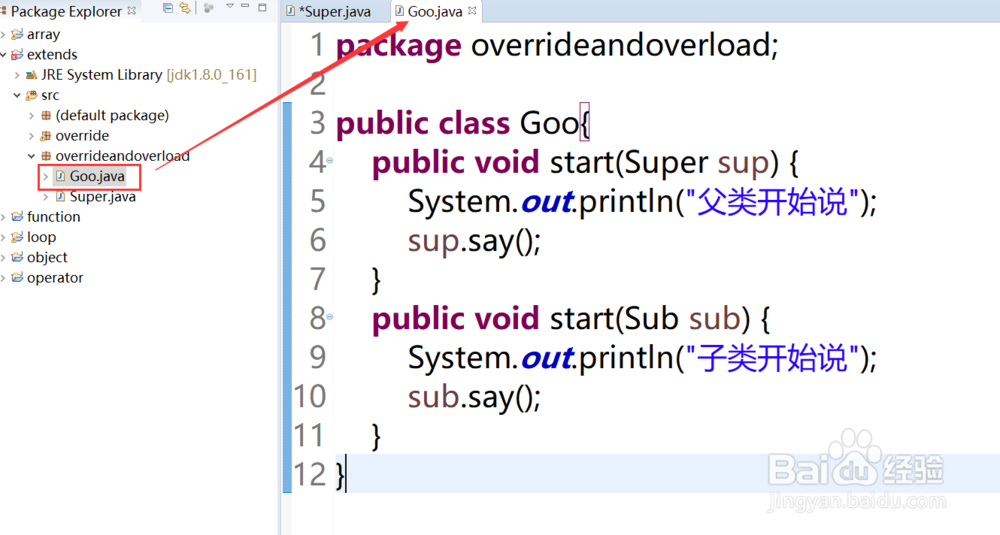Click 'sub.say();' on line 10

click(x=474, y=398)
